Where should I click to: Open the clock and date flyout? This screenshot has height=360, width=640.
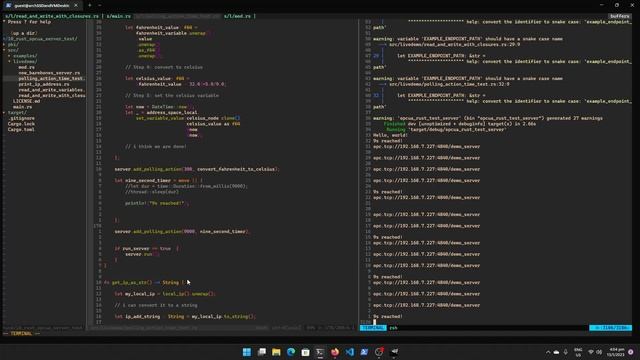pyautogui.click(x=616, y=352)
